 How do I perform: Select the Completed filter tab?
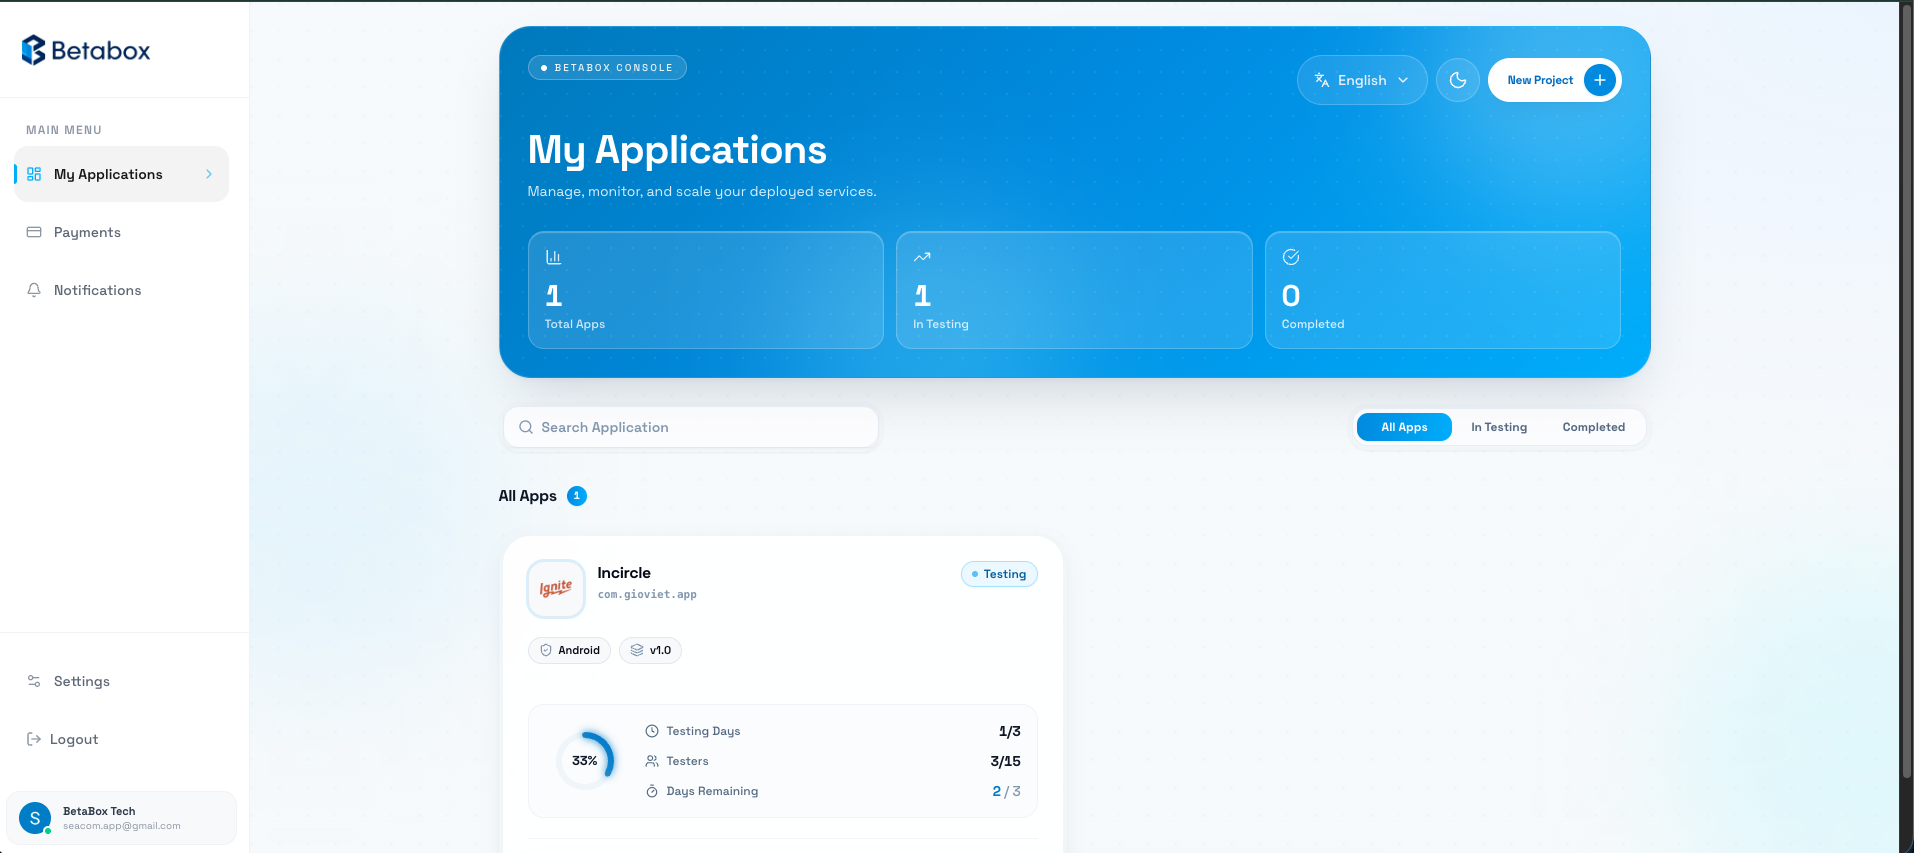click(x=1594, y=427)
